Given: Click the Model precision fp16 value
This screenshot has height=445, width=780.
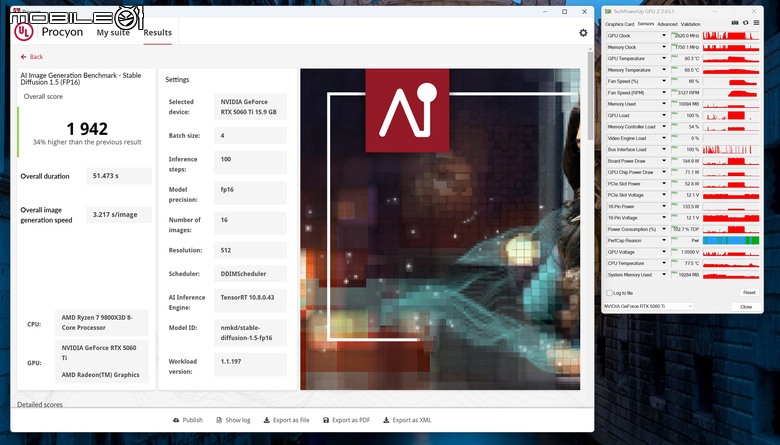Looking at the screenshot, I should point(250,193).
